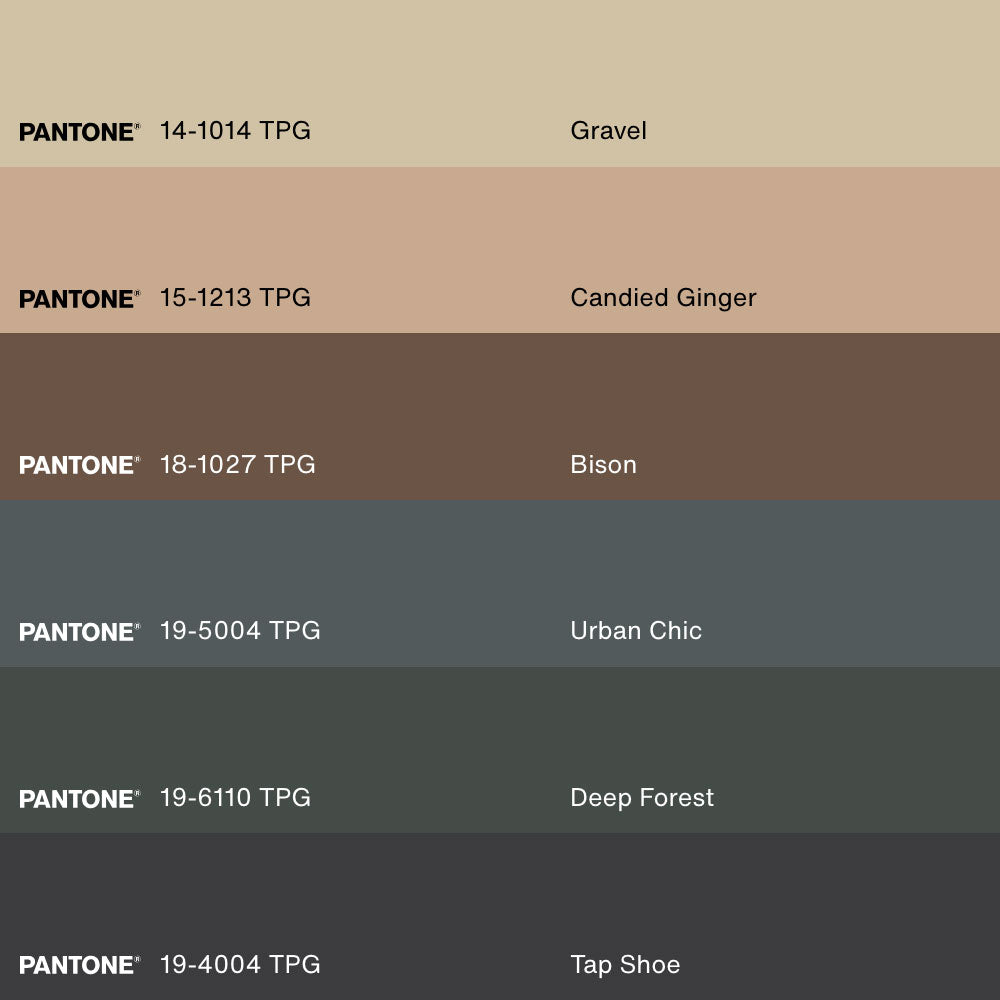
Task: Click the Bison color name
Action: tap(603, 464)
